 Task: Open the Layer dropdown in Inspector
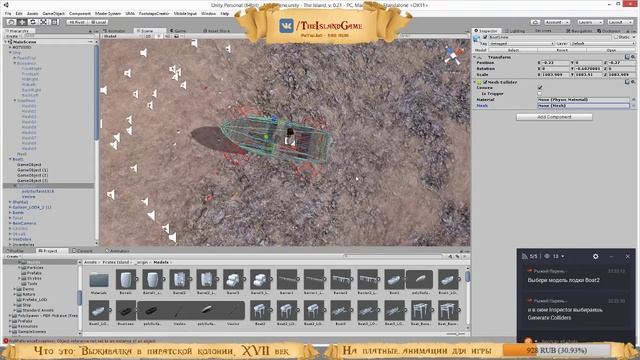[602, 43]
